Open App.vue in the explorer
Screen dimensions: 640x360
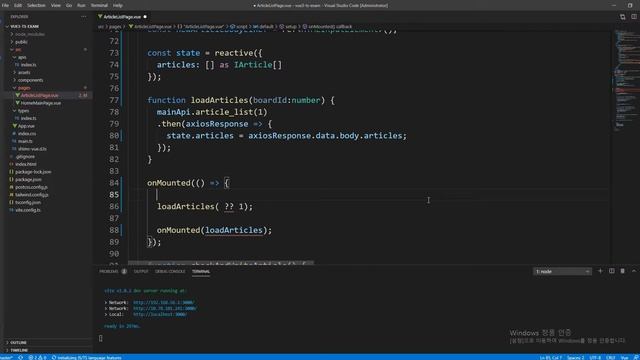tap(26, 126)
